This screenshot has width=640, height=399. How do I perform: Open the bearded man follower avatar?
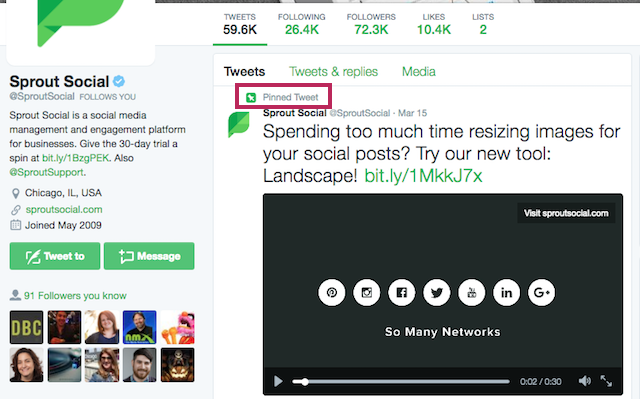[x=140, y=365]
